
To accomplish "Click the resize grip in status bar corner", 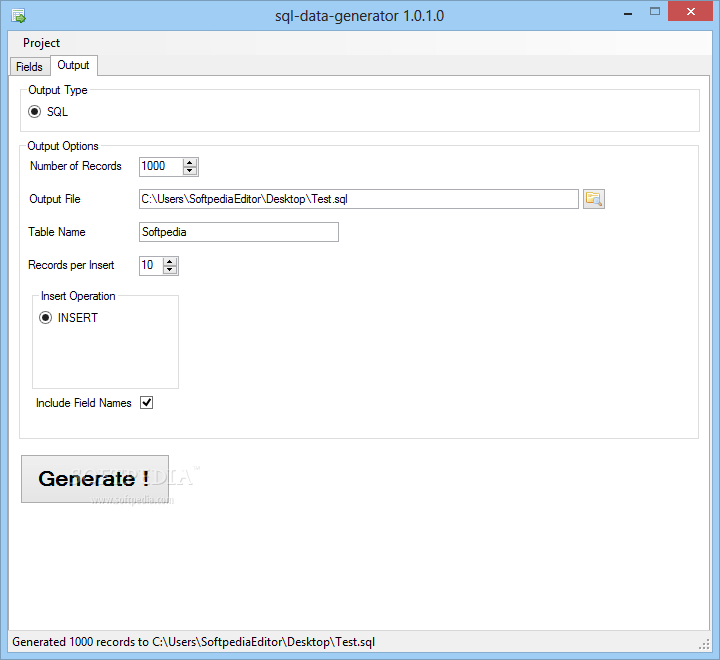I will 703,644.
